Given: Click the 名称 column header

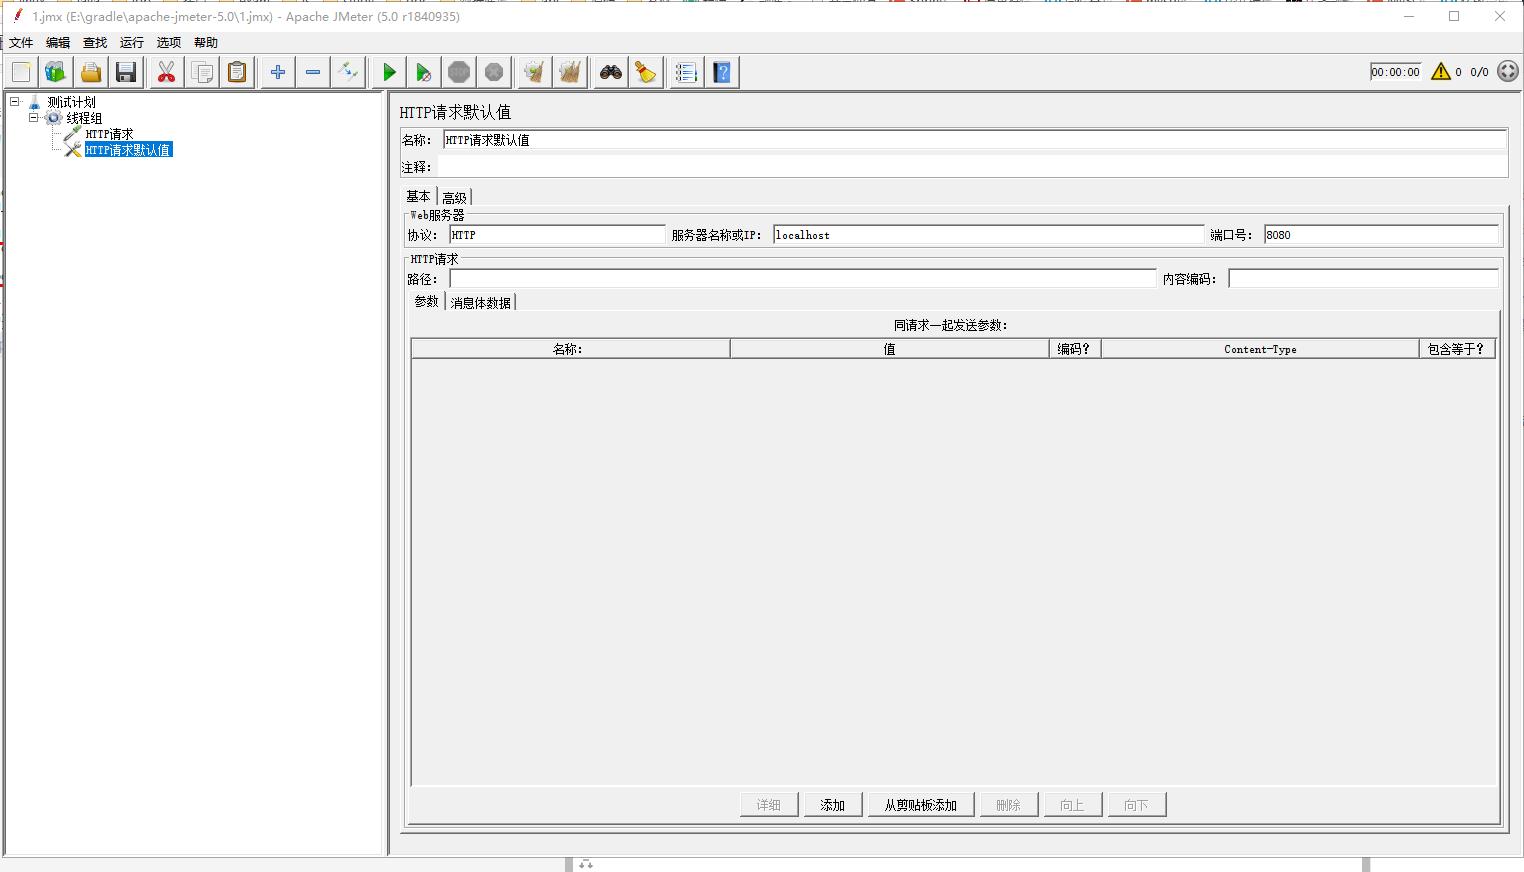Looking at the screenshot, I should (570, 349).
